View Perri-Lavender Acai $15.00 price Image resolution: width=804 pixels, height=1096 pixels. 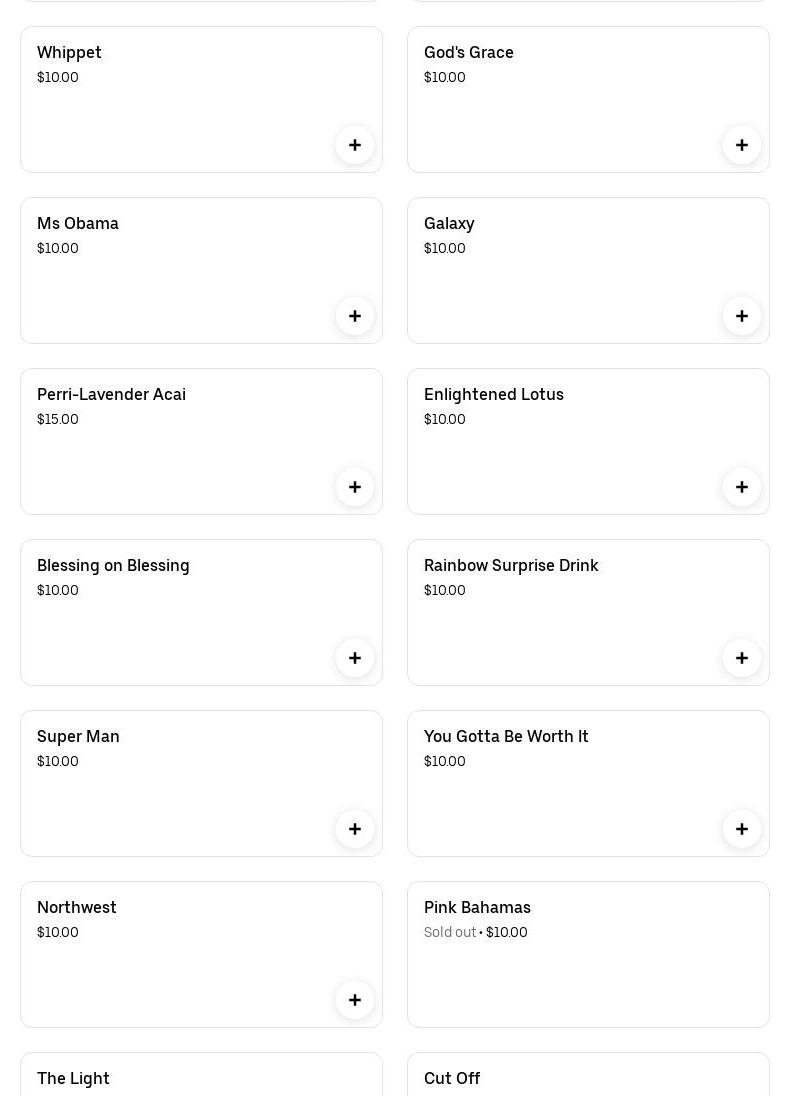point(58,419)
